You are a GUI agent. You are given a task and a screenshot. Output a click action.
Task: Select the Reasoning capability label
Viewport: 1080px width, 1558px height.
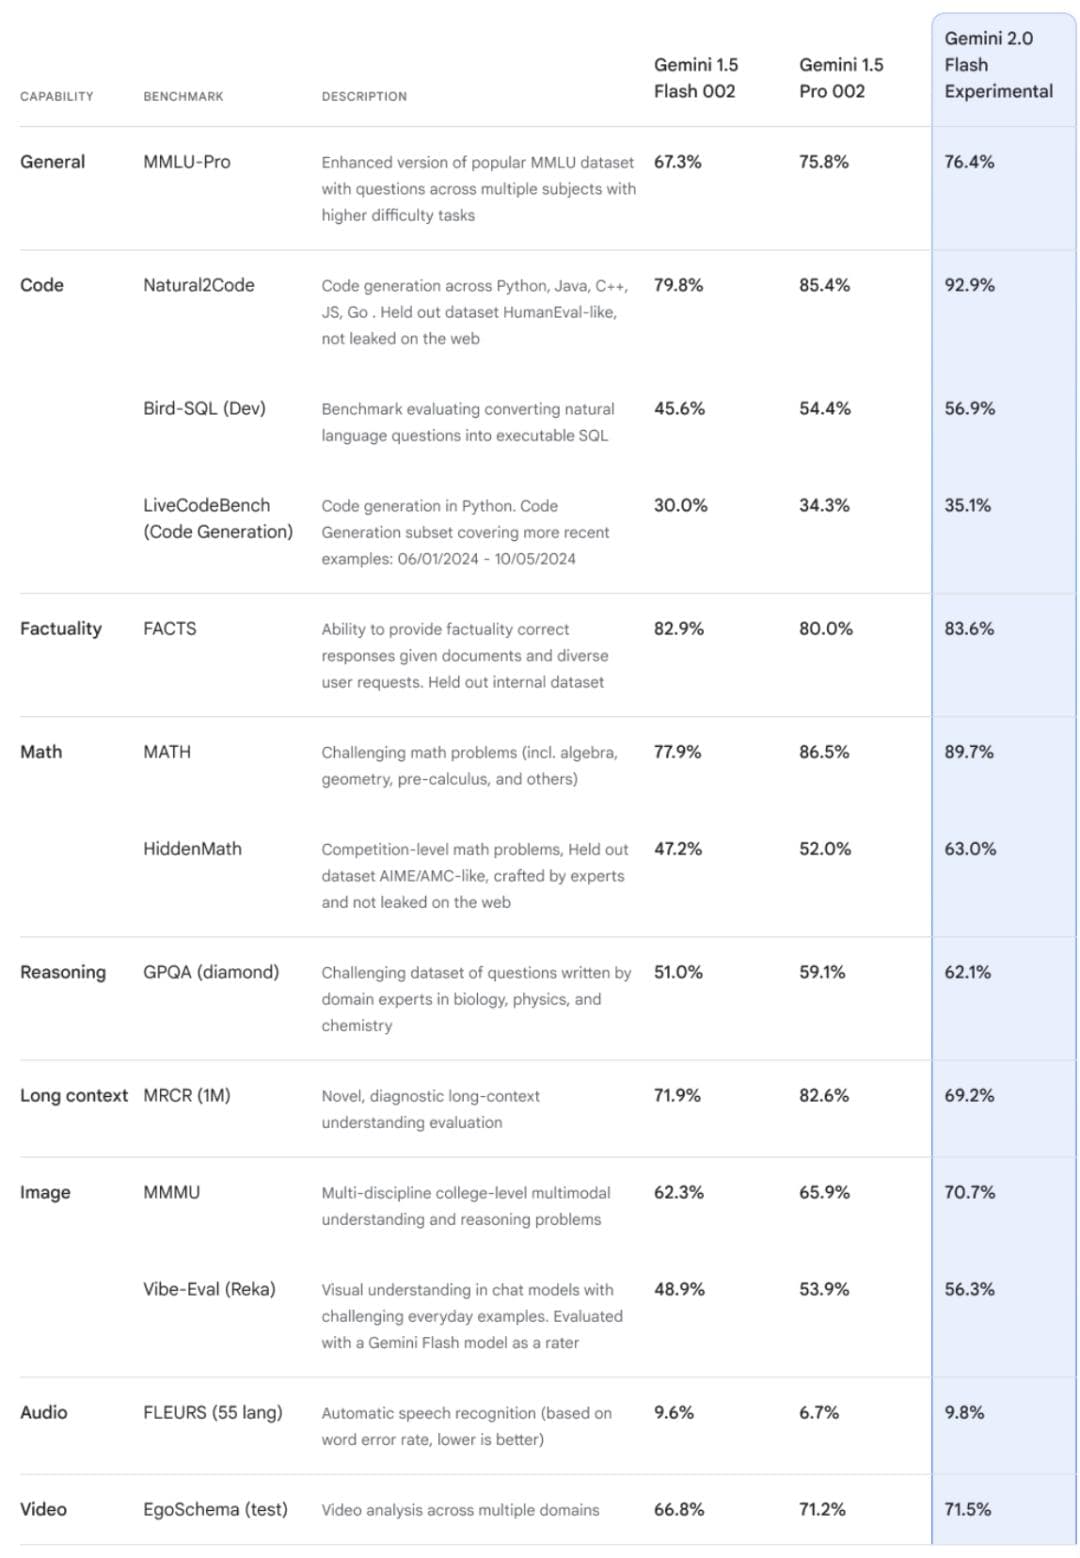[x=63, y=972]
